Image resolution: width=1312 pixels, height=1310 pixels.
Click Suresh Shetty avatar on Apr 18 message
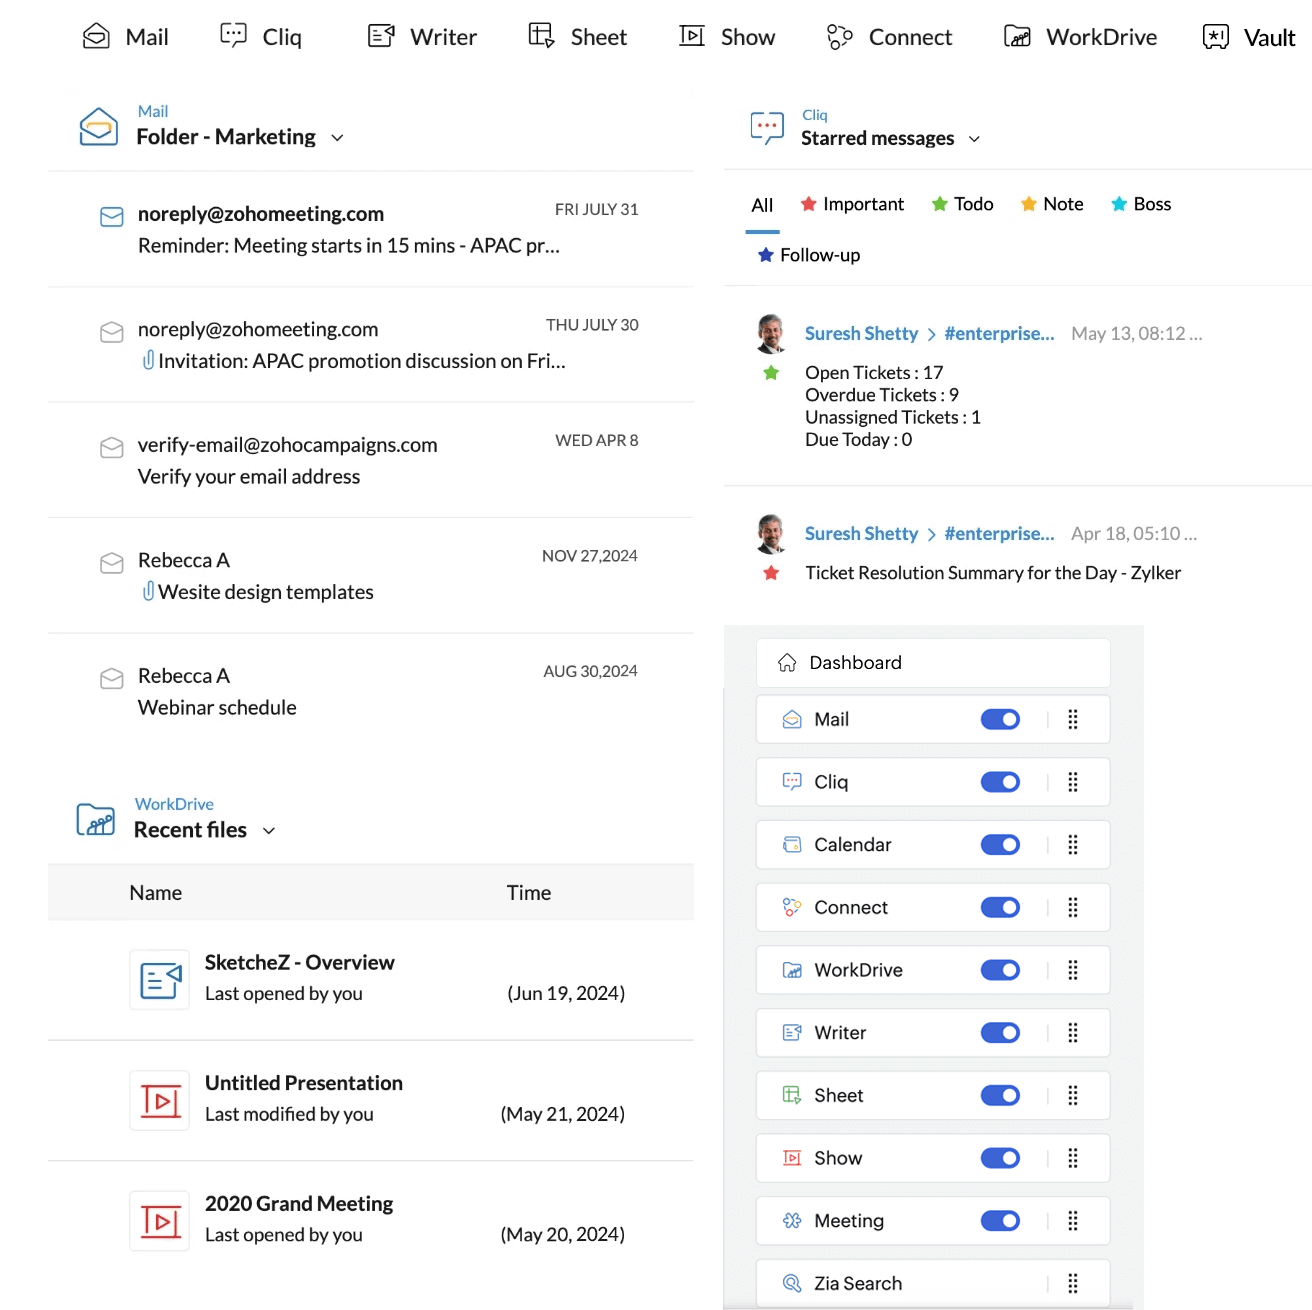(771, 534)
